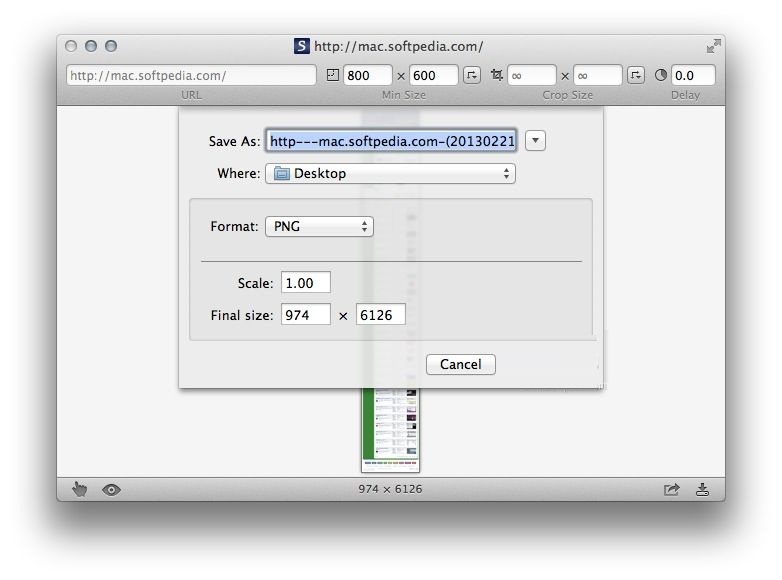Click the Save As filename field
This screenshot has height=580, width=782.
tap(392, 141)
